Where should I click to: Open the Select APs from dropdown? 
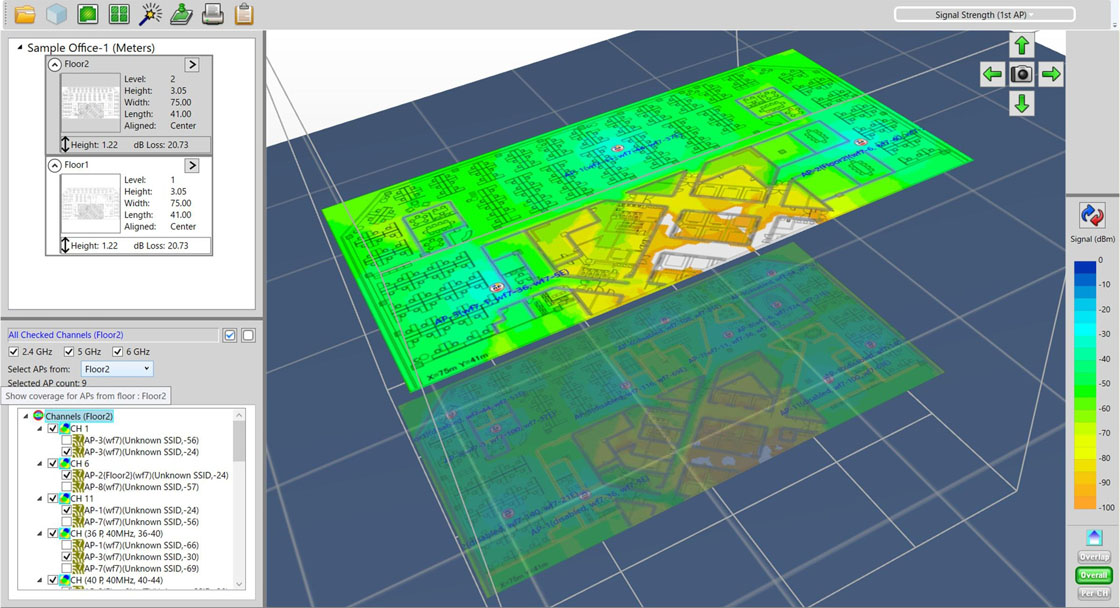[117, 369]
